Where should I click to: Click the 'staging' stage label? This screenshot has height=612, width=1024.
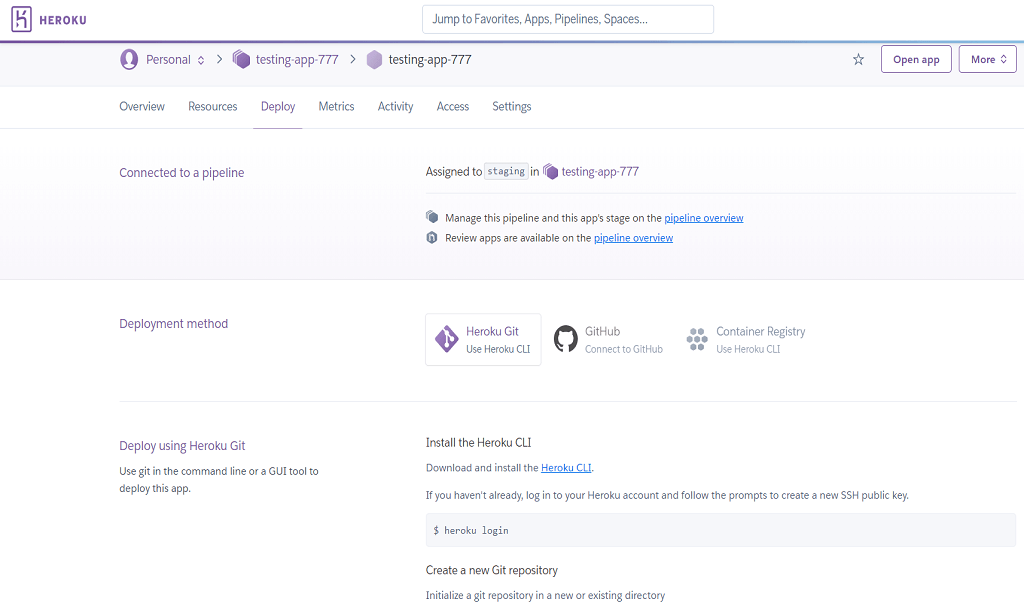pyautogui.click(x=506, y=171)
